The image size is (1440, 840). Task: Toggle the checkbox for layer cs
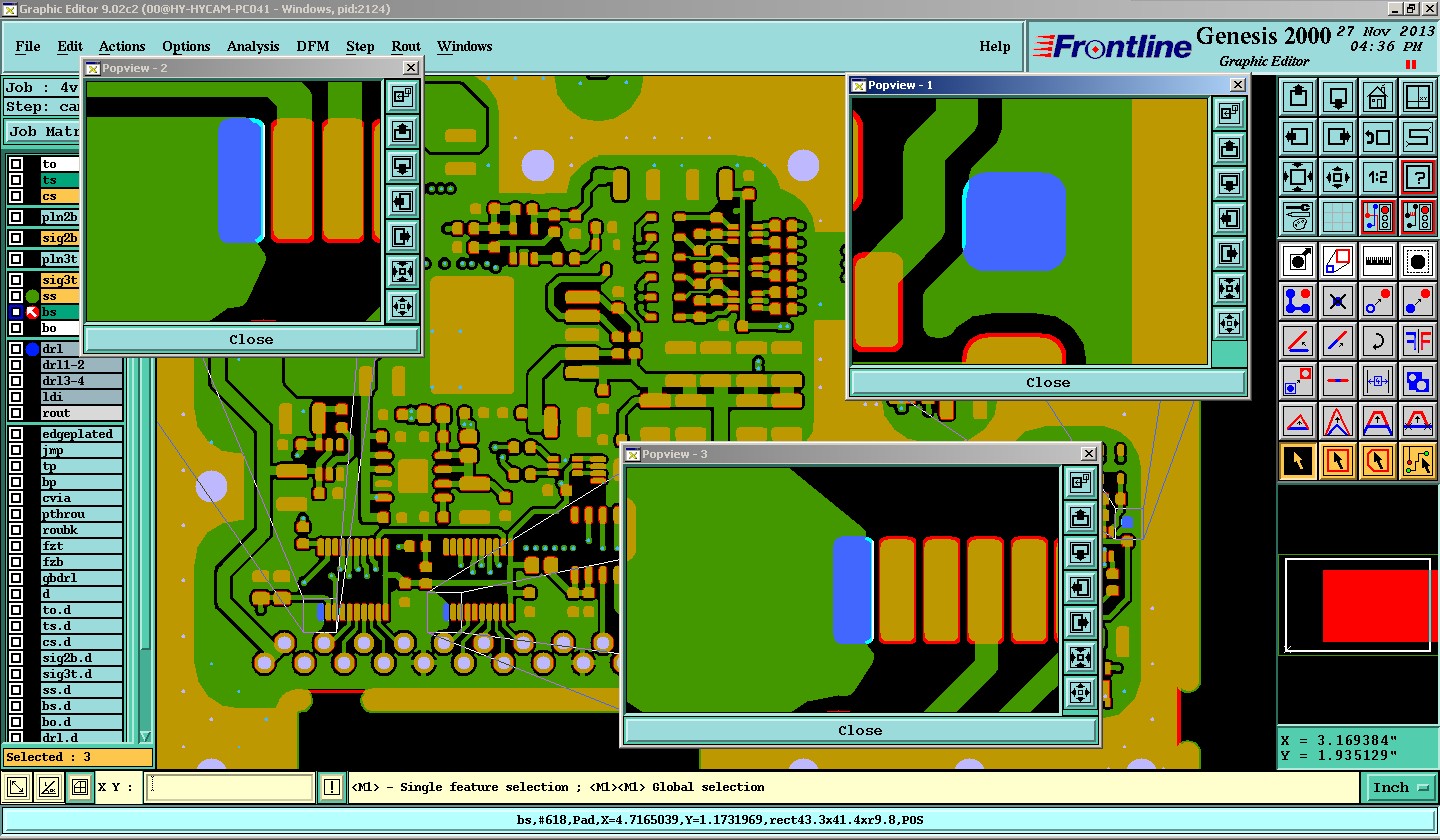tap(16, 196)
